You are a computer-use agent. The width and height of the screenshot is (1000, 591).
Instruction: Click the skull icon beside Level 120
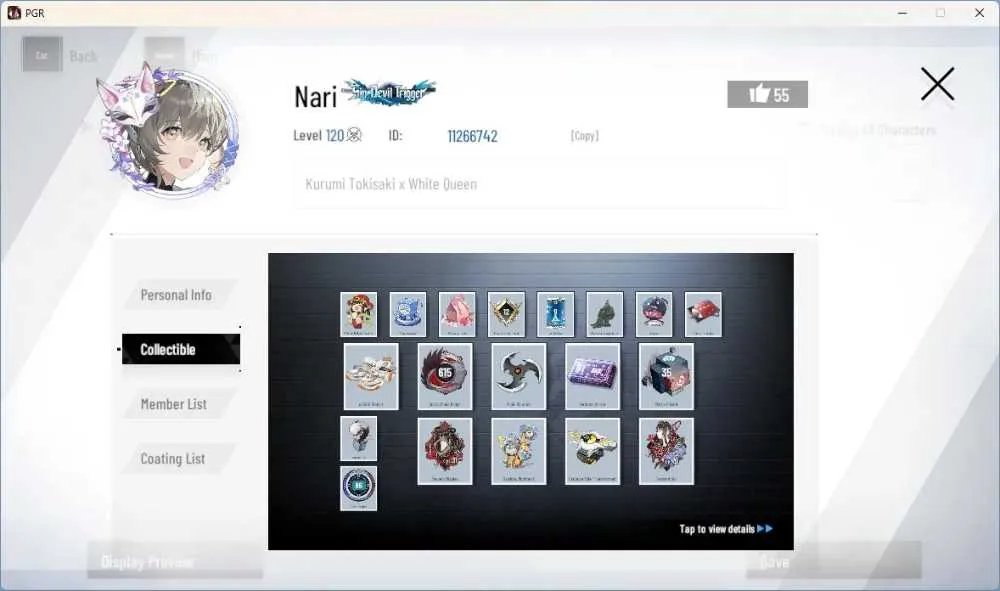(355, 135)
